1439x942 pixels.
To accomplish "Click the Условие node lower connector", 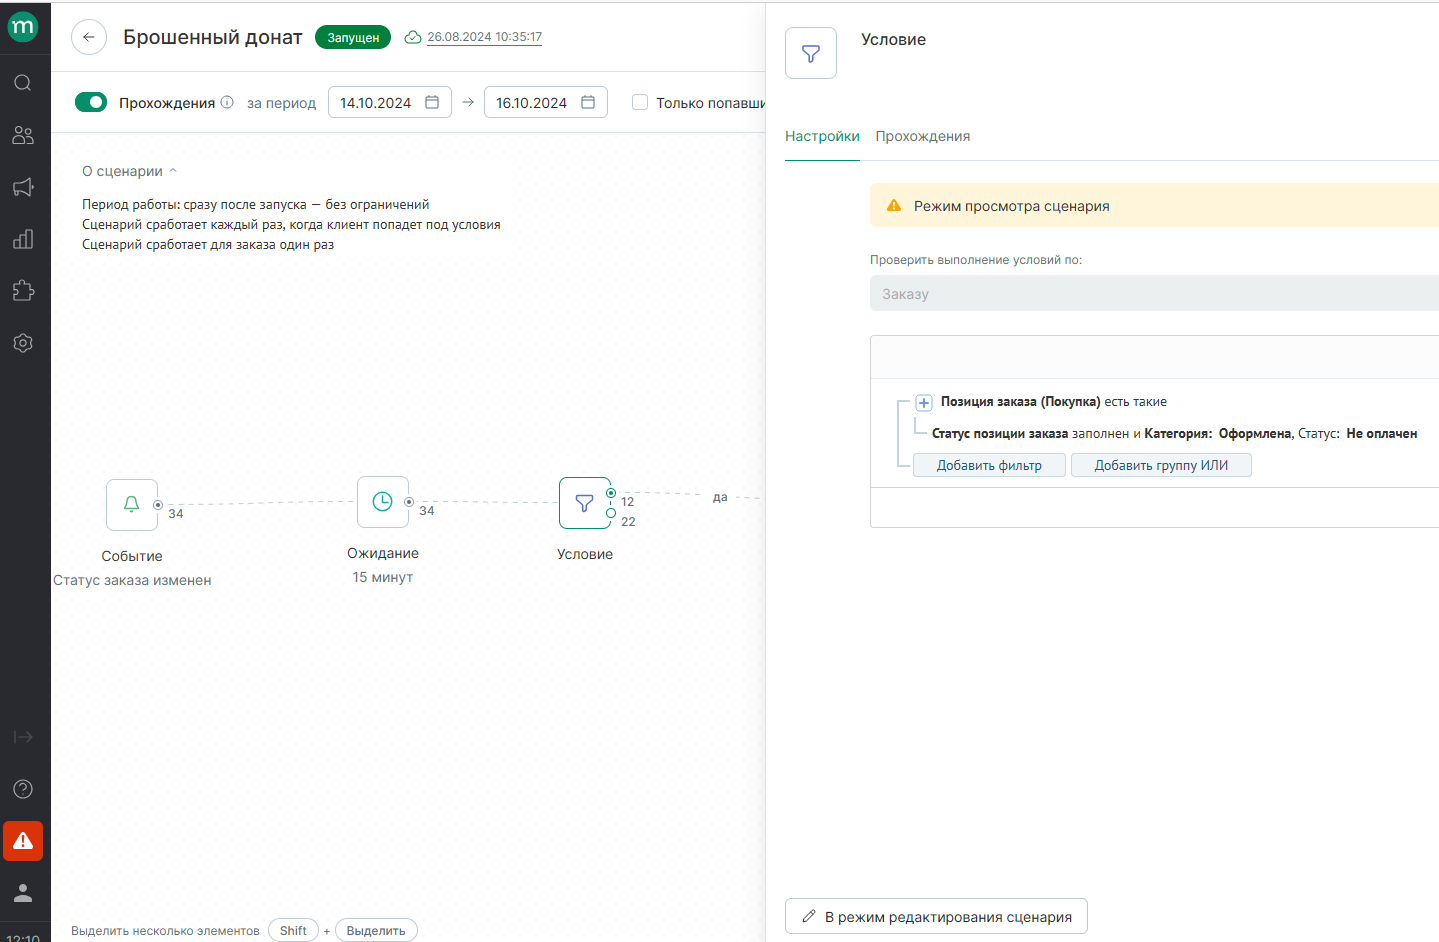I will click(x=611, y=513).
